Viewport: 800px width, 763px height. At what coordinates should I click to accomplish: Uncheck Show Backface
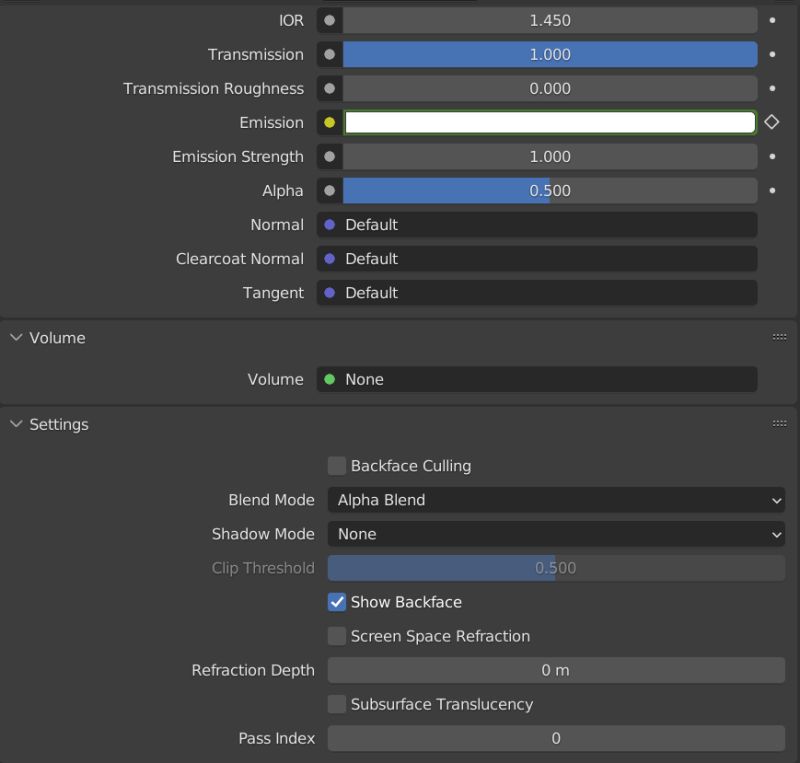336,602
